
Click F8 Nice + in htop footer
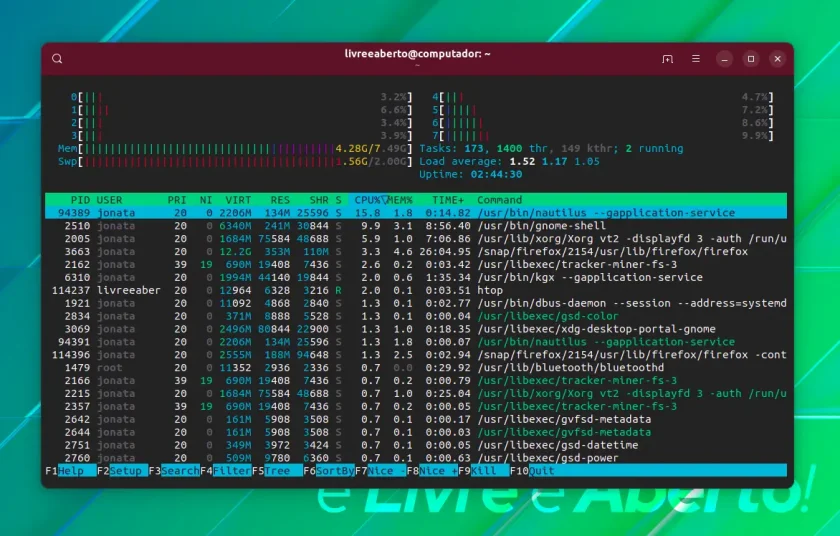pyautogui.click(x=432, y=471)
